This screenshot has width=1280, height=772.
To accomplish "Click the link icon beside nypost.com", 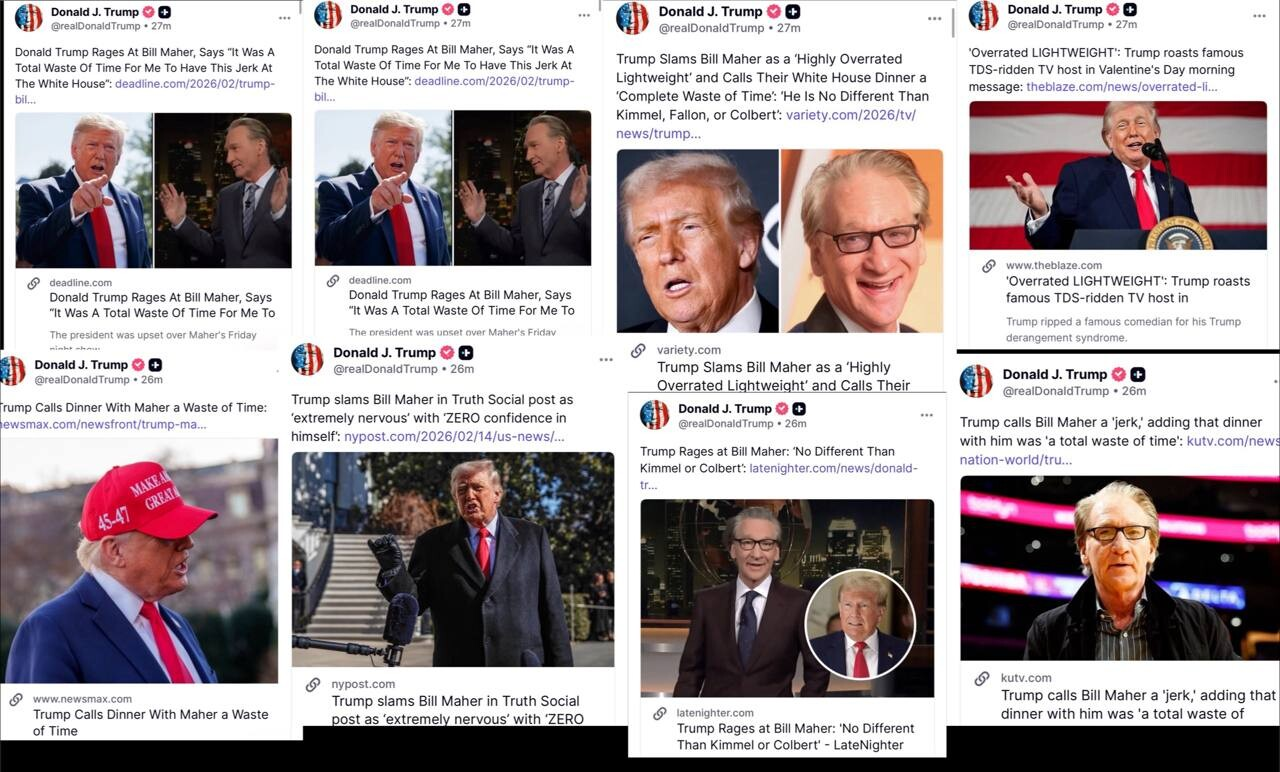I will [x=313, y=684].
